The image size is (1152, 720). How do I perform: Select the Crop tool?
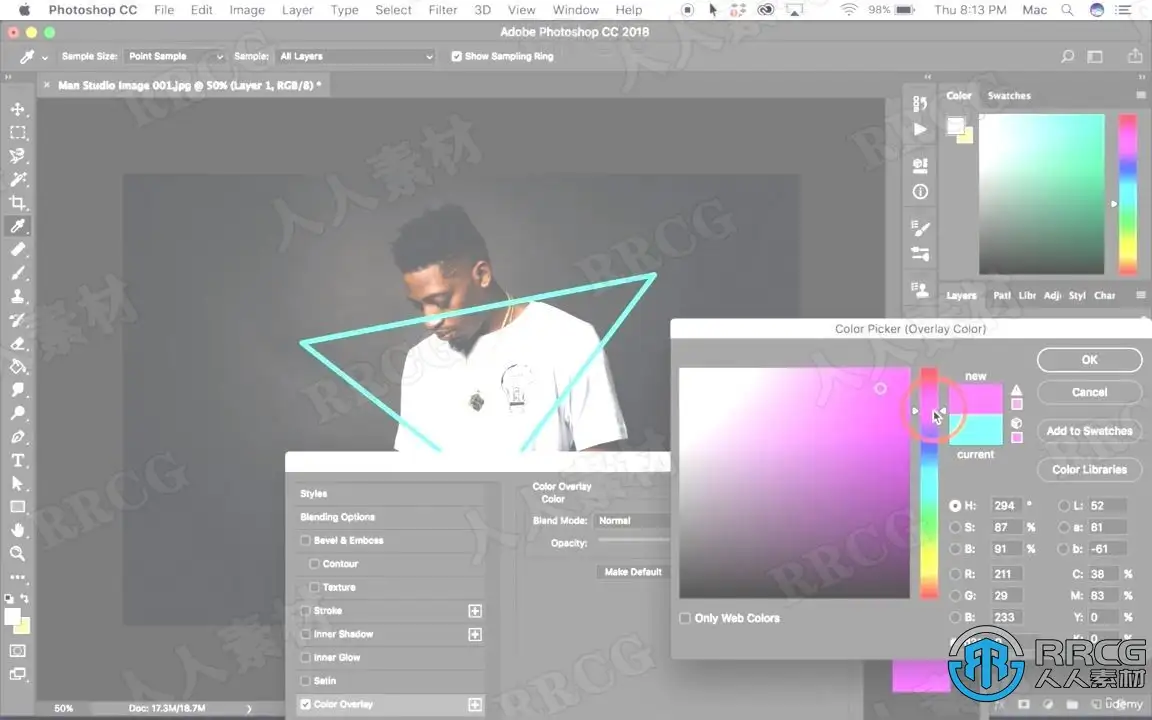tap(18, 203)
